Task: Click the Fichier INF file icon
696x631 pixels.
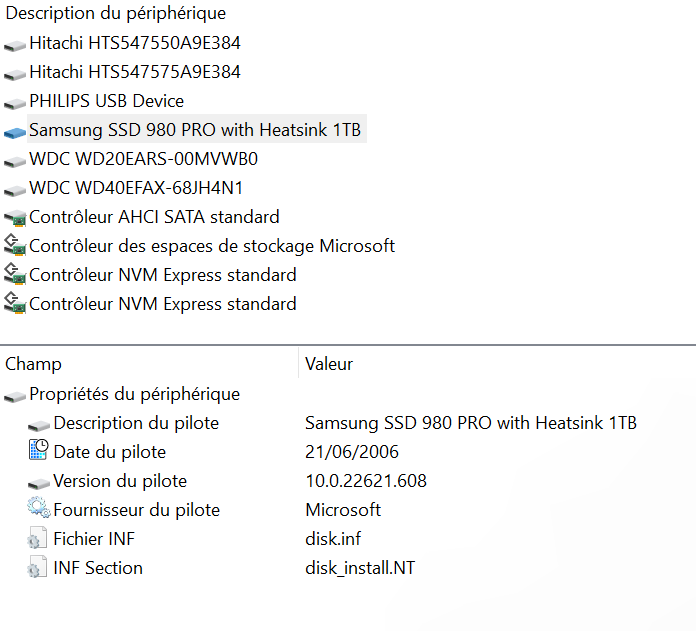Action: [x=38, y=539]
